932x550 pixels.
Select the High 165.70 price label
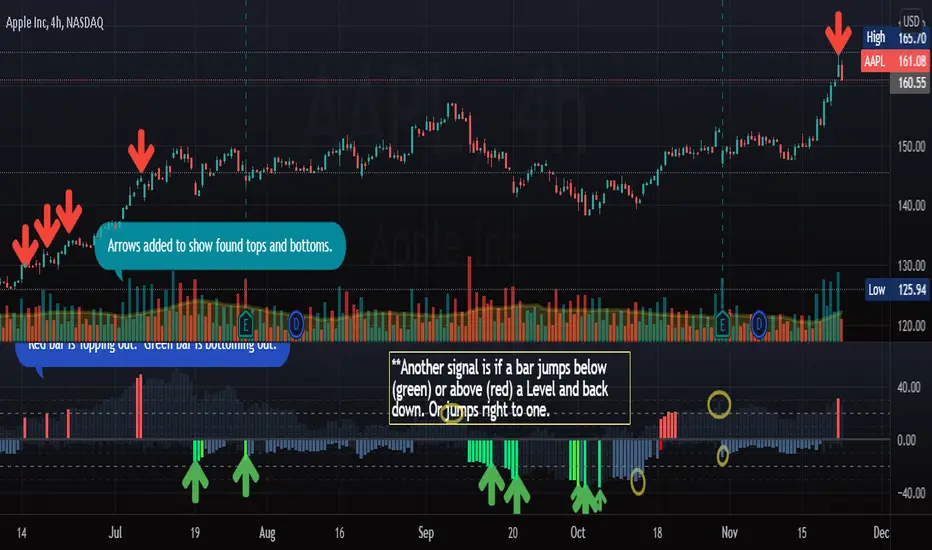point(896,37)
